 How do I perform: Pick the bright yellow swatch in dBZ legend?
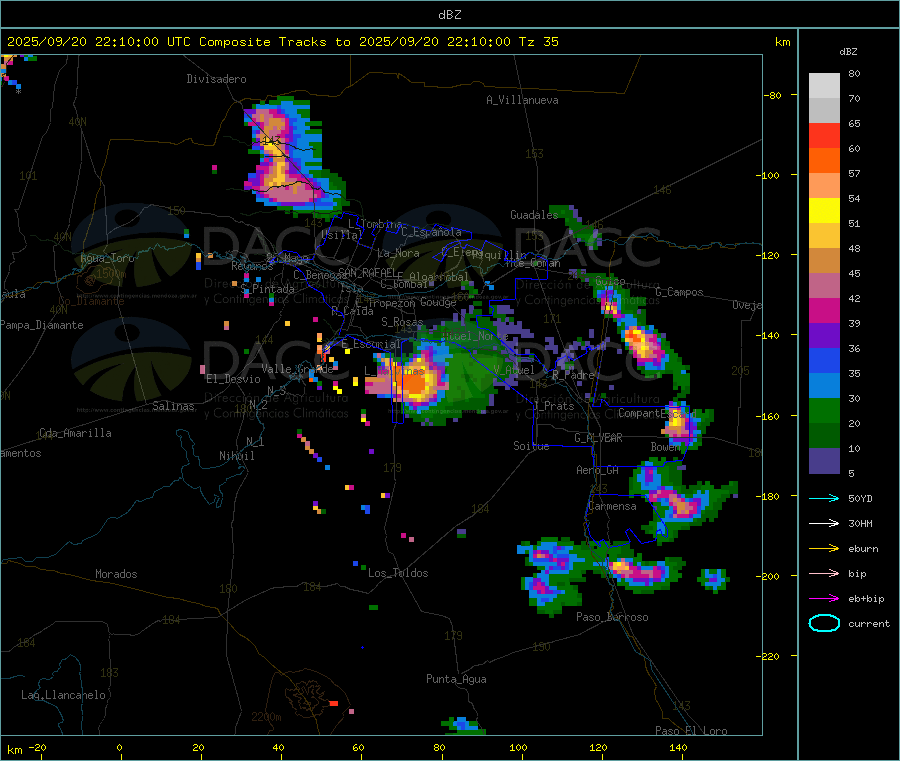[824, 211]
